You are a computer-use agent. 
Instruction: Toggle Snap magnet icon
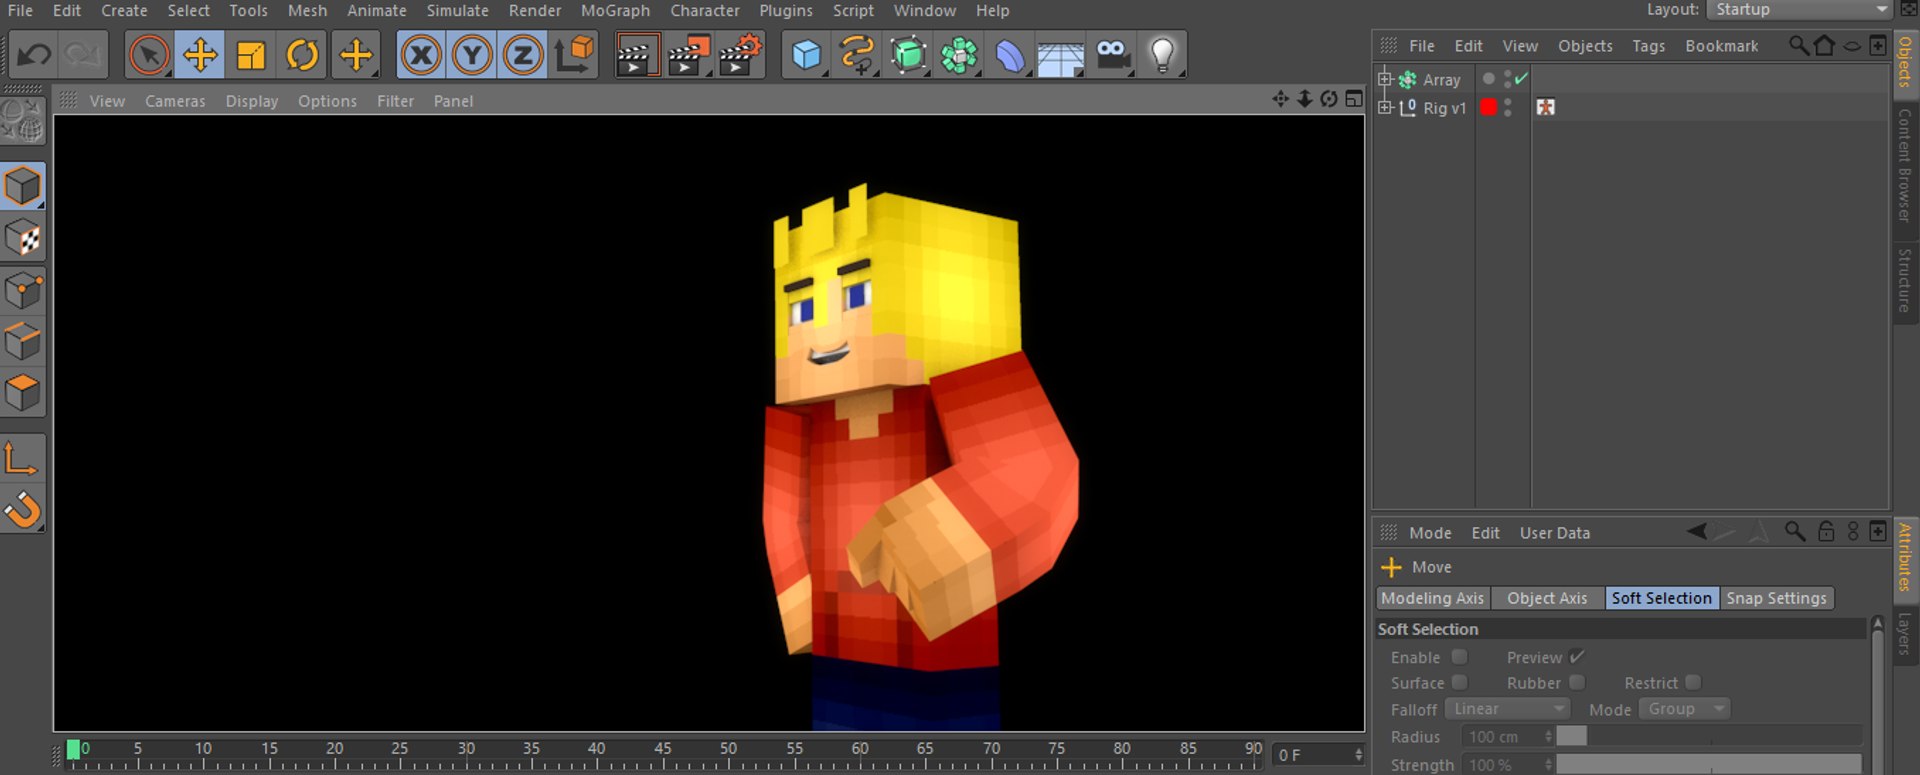(22, 510)
